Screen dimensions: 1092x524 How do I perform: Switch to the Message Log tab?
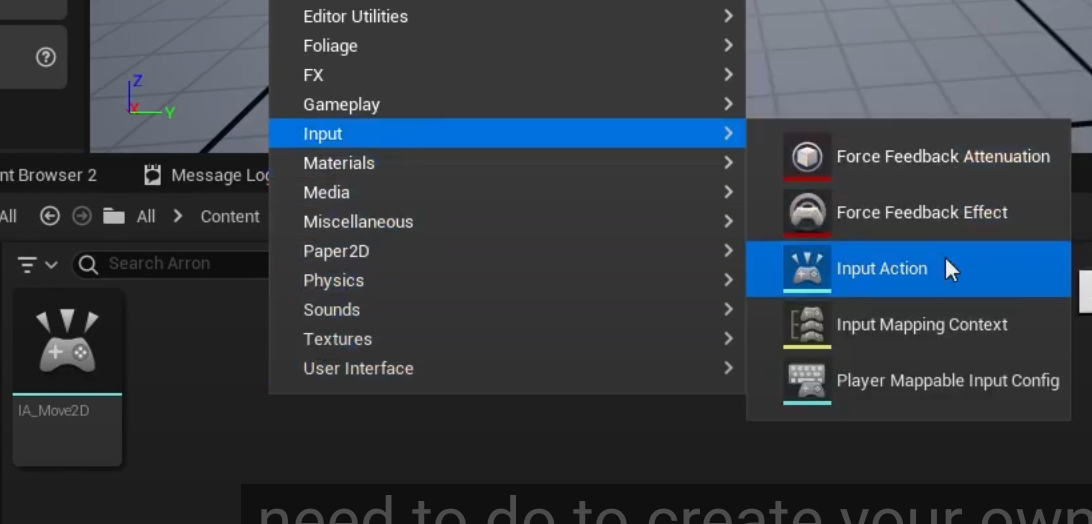(x=206, y=176)
